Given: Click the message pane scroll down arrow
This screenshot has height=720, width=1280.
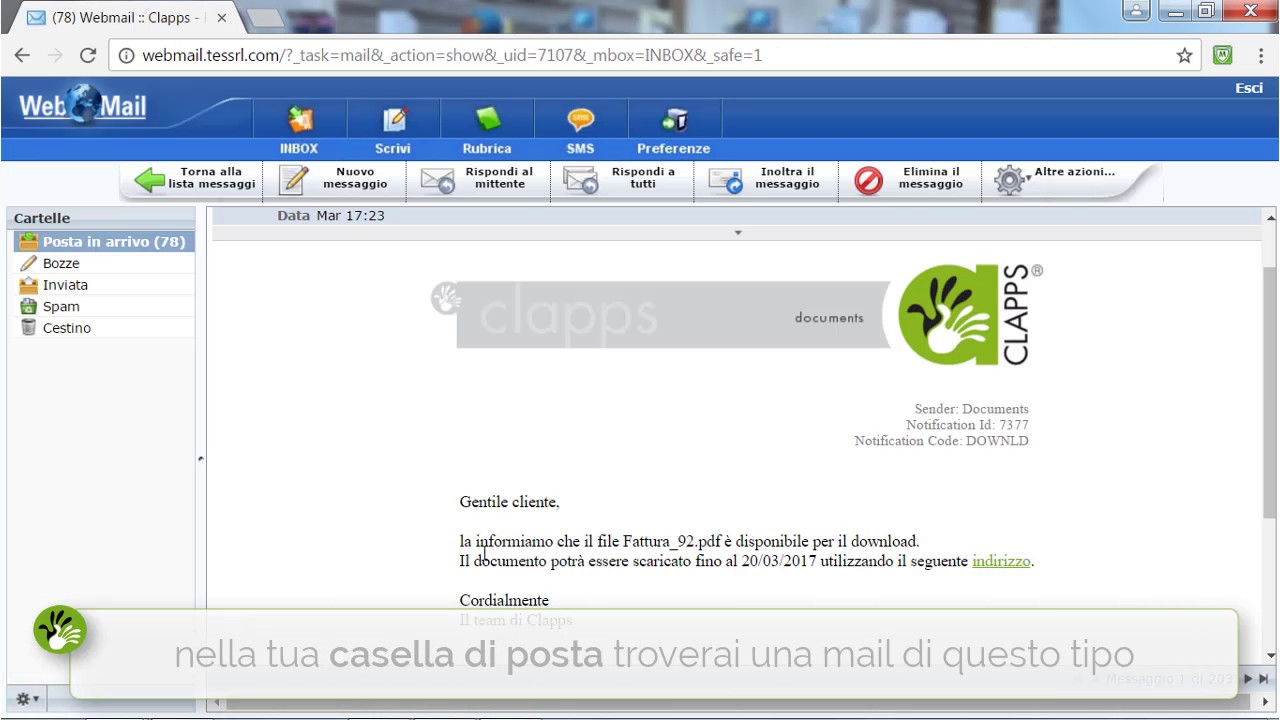Looking at the screenshot, I should tap(1270, 656).
